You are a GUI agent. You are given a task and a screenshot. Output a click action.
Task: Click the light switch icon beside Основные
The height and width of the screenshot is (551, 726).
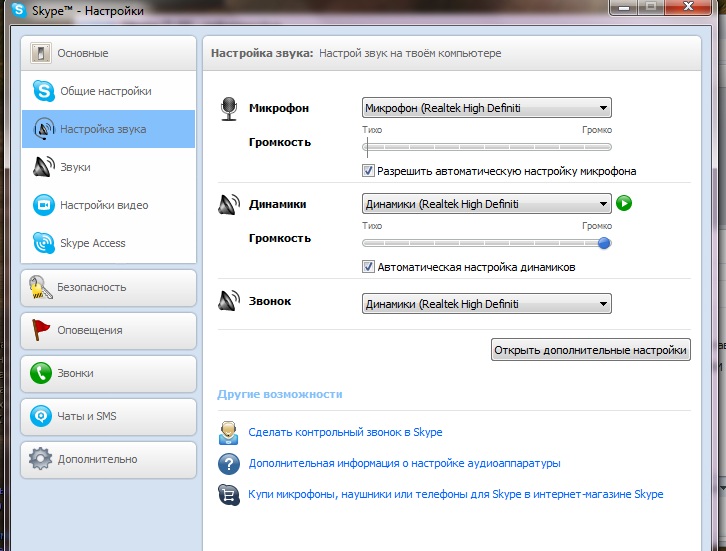[41, 53]
